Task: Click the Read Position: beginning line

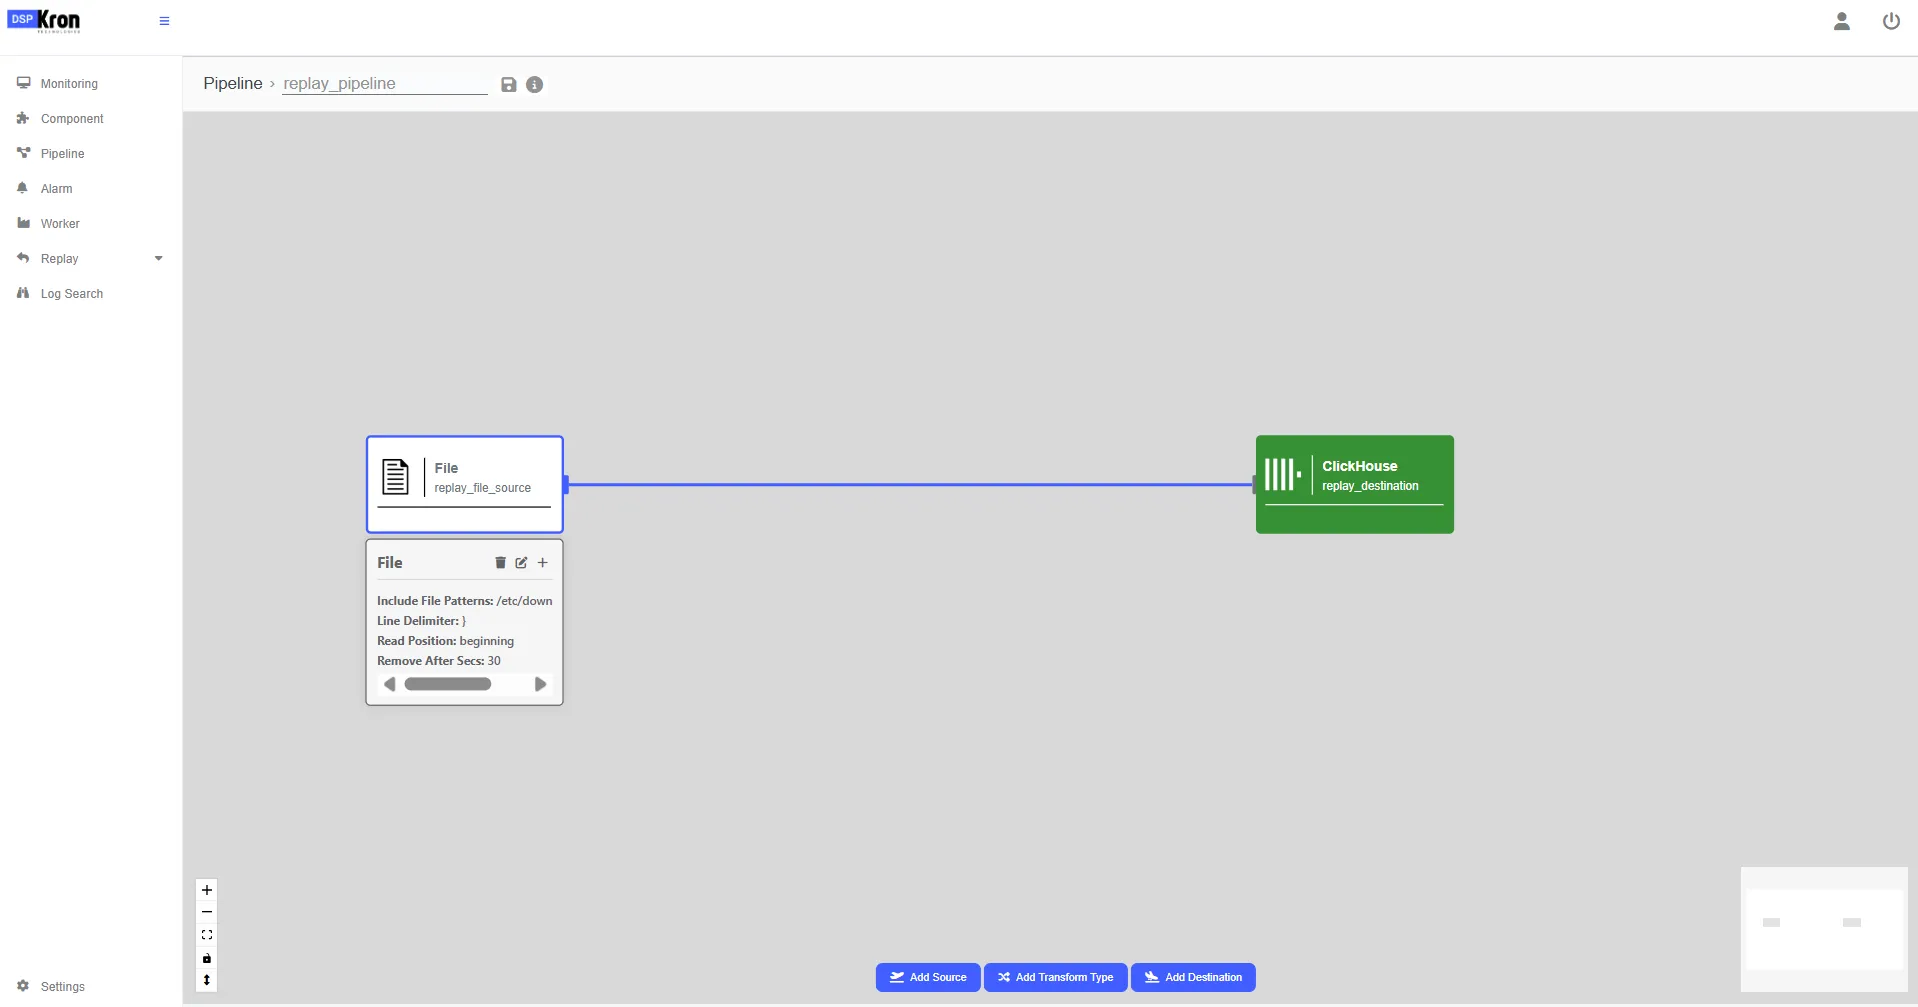Action: (x=446, y=641)
